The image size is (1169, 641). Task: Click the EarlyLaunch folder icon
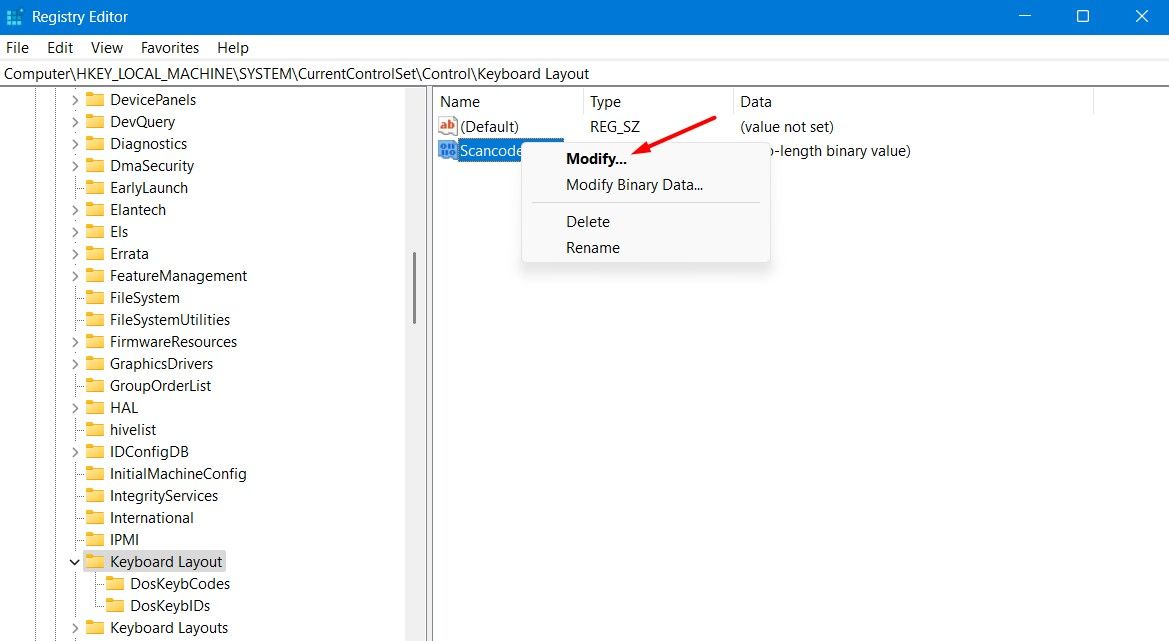coord(95,187)
